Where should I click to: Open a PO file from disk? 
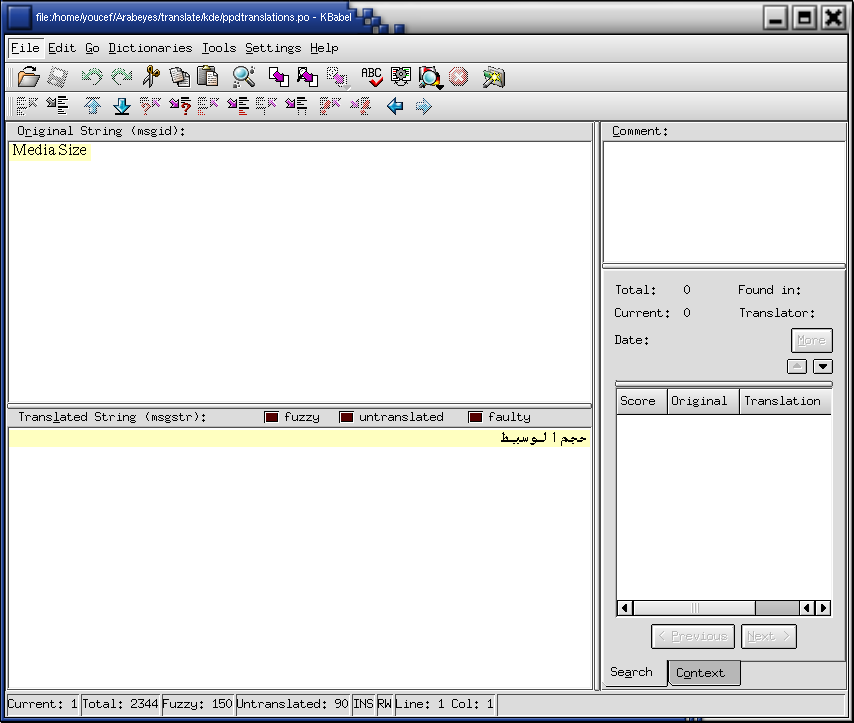pos(28,77)
